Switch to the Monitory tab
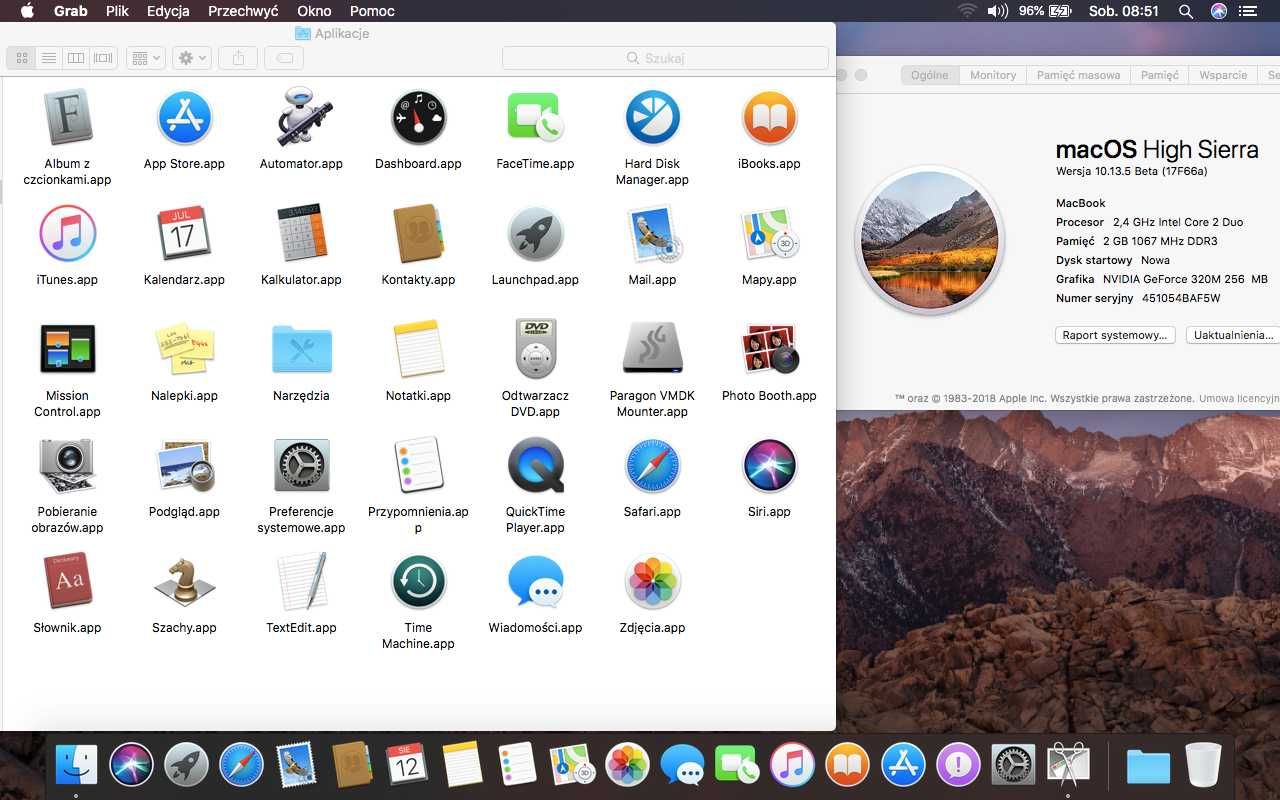This screenshot has width=1280, height=800. pos(993,75)
